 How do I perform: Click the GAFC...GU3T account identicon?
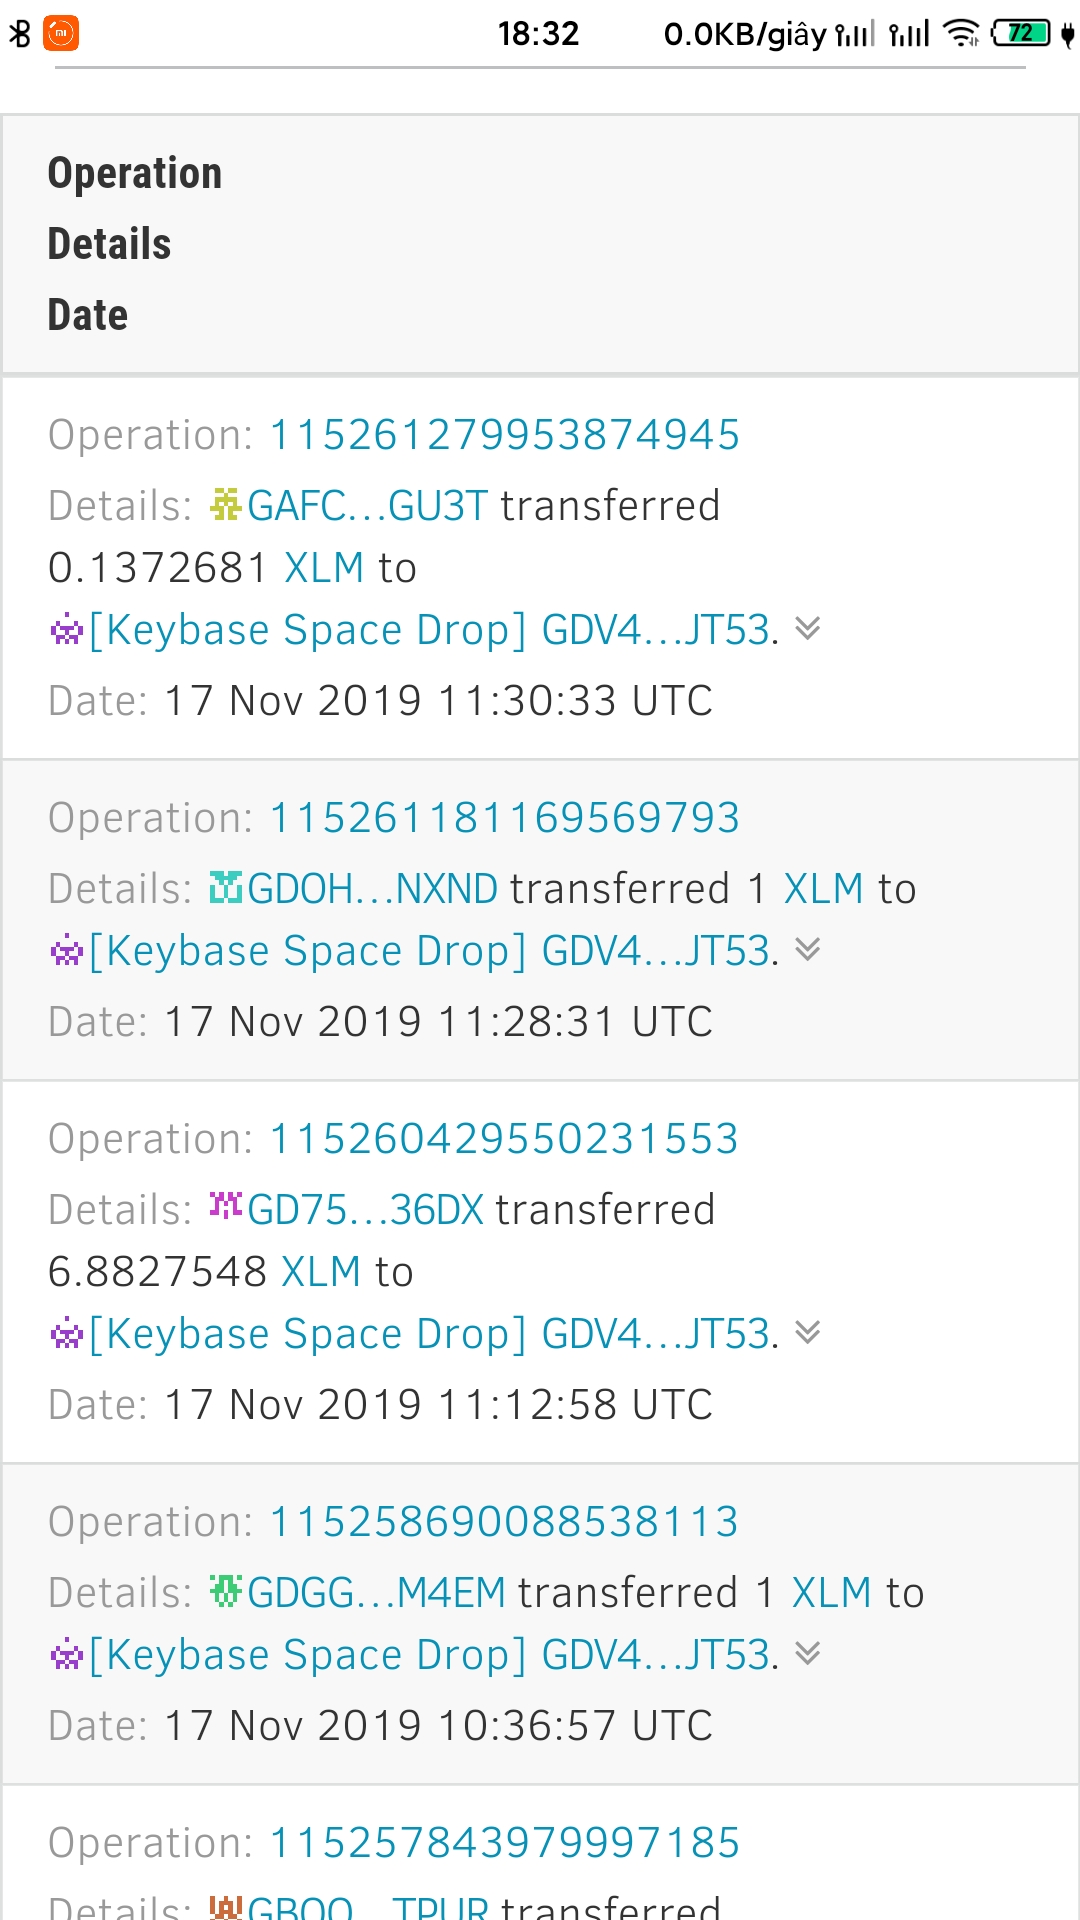(x=226, y=505)
